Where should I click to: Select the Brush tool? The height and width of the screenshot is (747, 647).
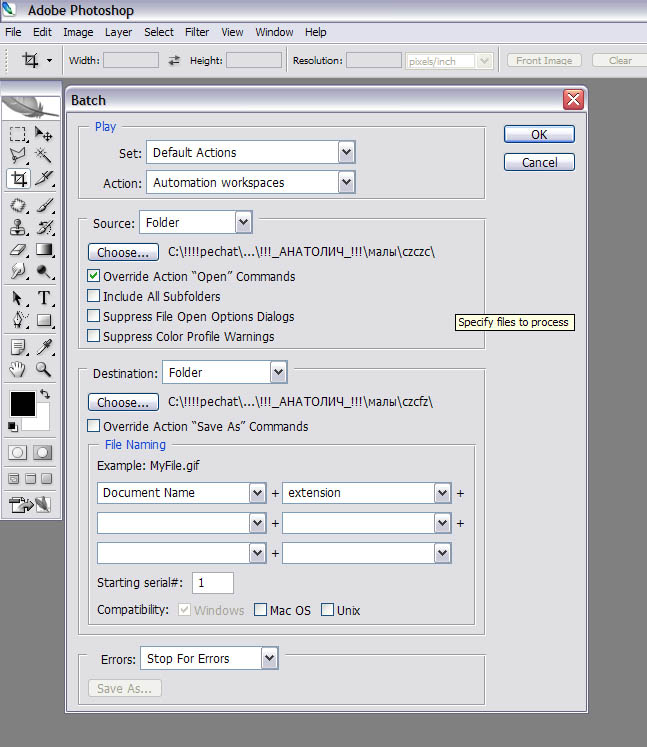44,206
